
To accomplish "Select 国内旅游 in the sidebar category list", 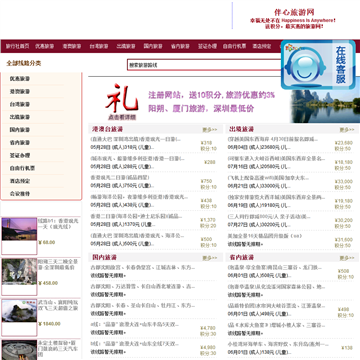I will click(x=20, y=130).
